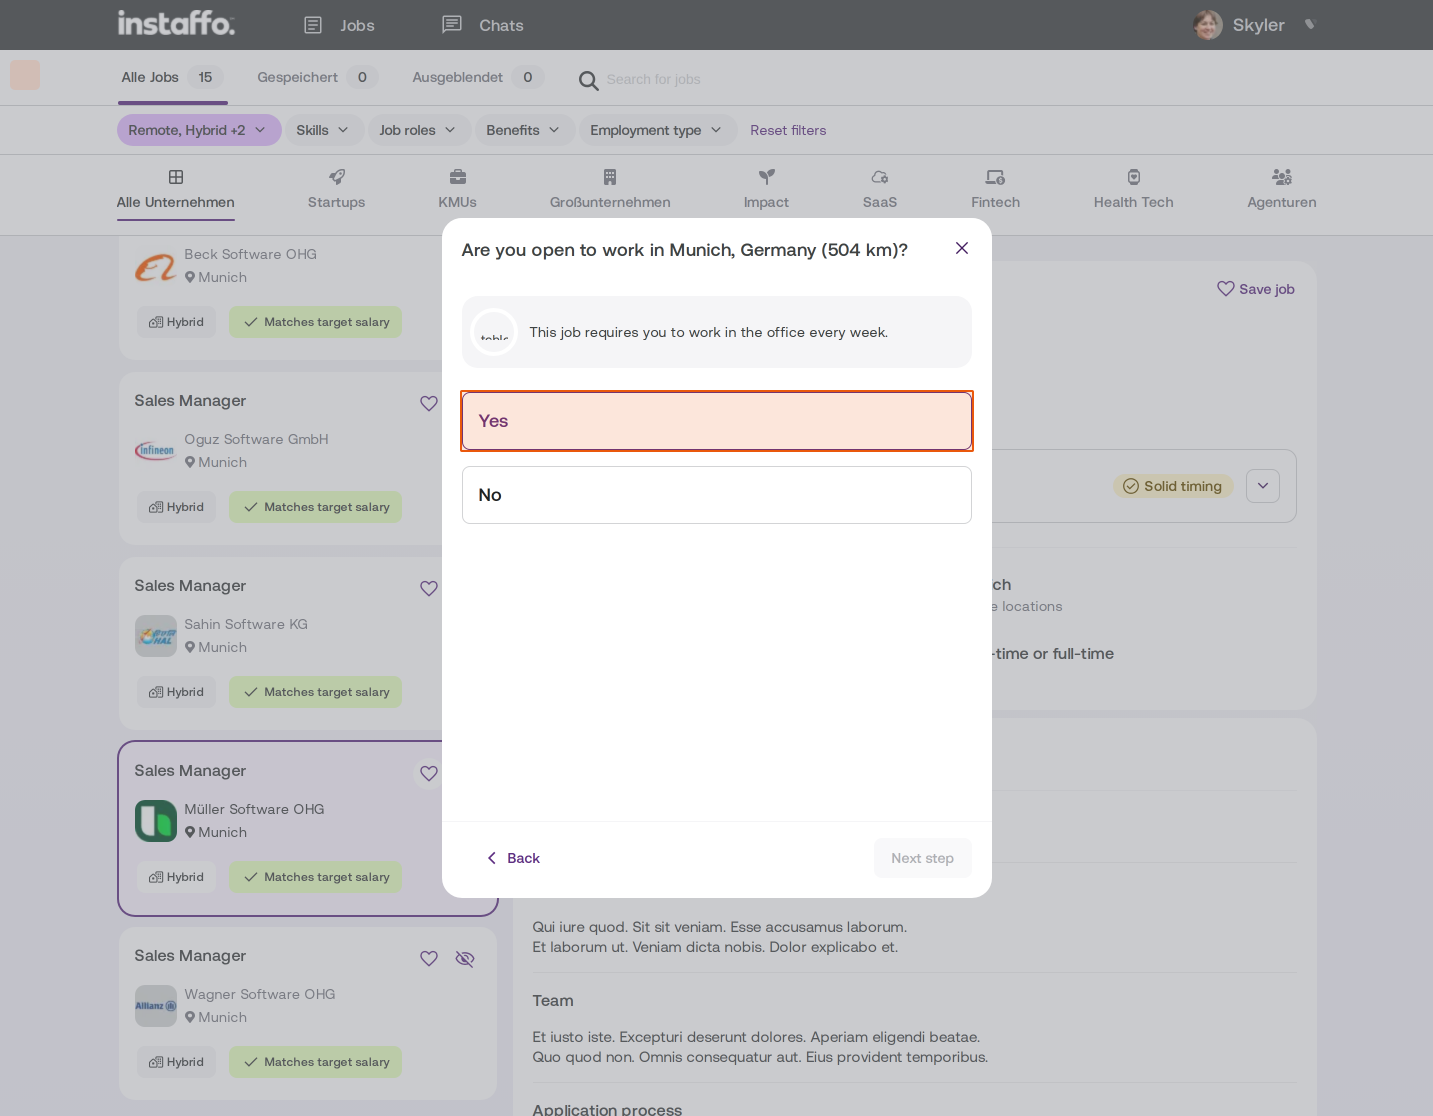Choose the Yes option

pyautogui.click(x=717, y=421)
